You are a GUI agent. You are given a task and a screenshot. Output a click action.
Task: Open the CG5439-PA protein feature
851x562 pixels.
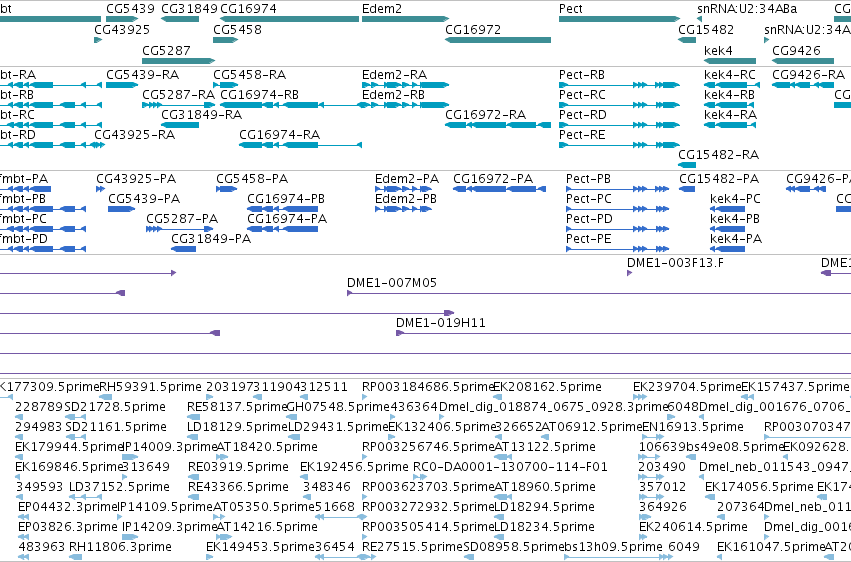(122, 209)
